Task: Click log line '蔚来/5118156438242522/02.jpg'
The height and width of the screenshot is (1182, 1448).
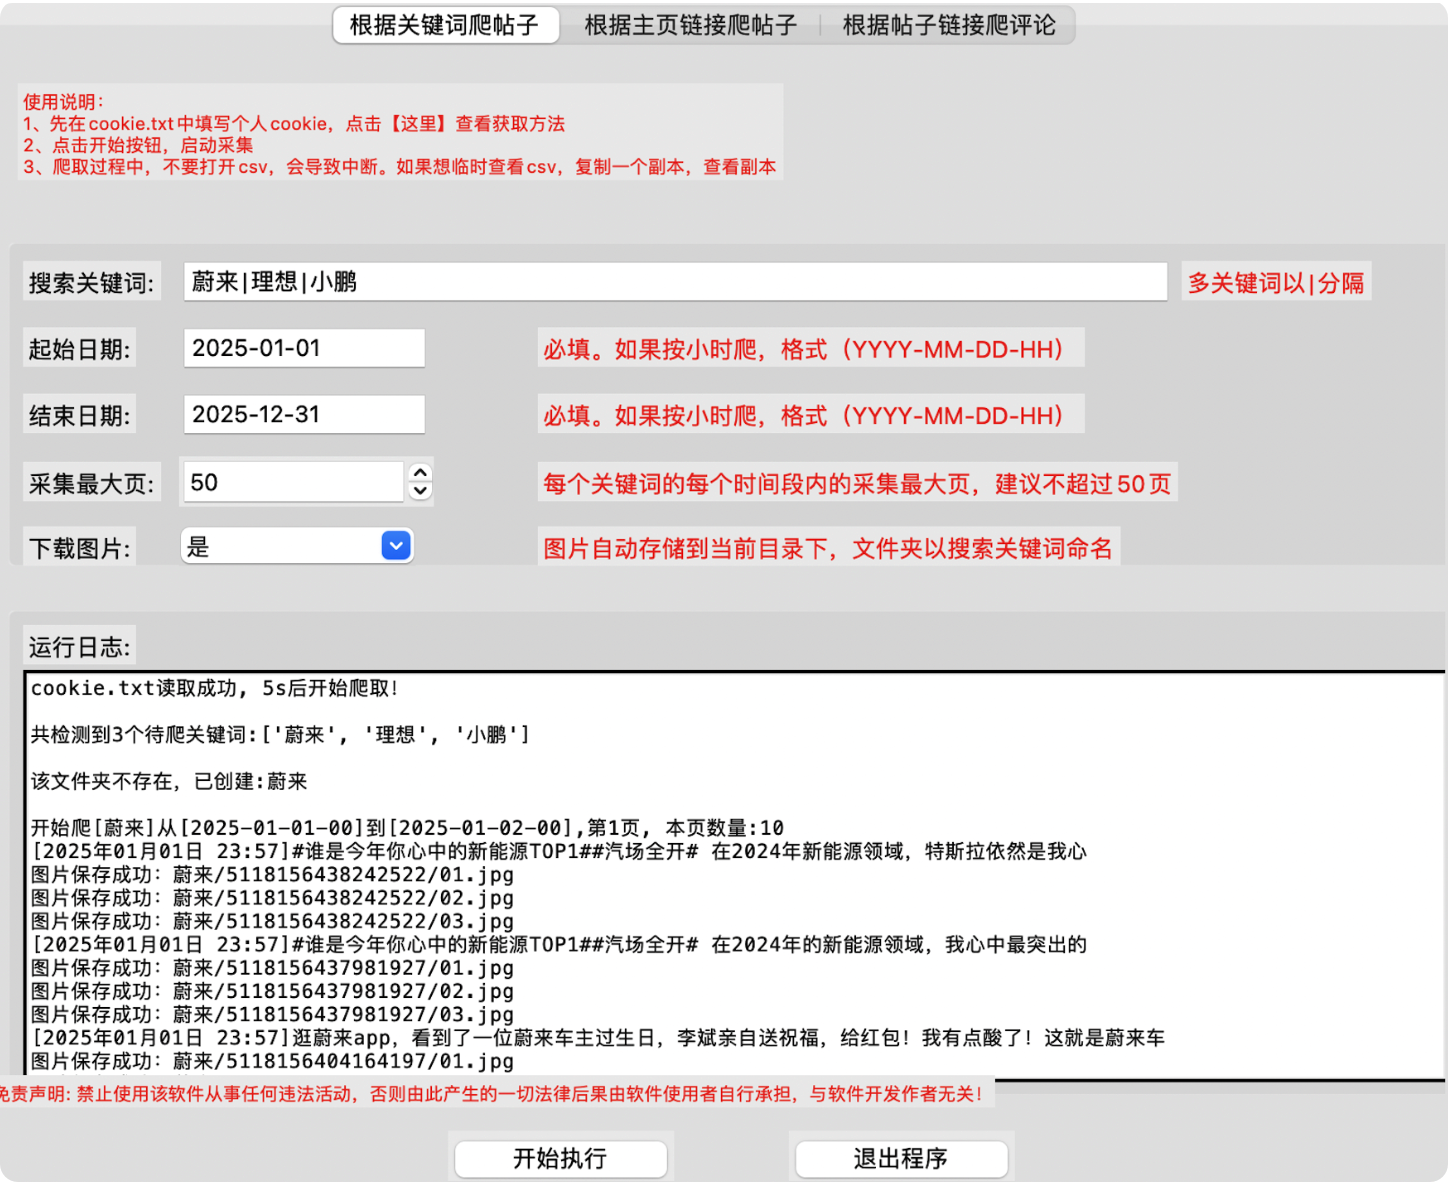Action: point(272,898)
